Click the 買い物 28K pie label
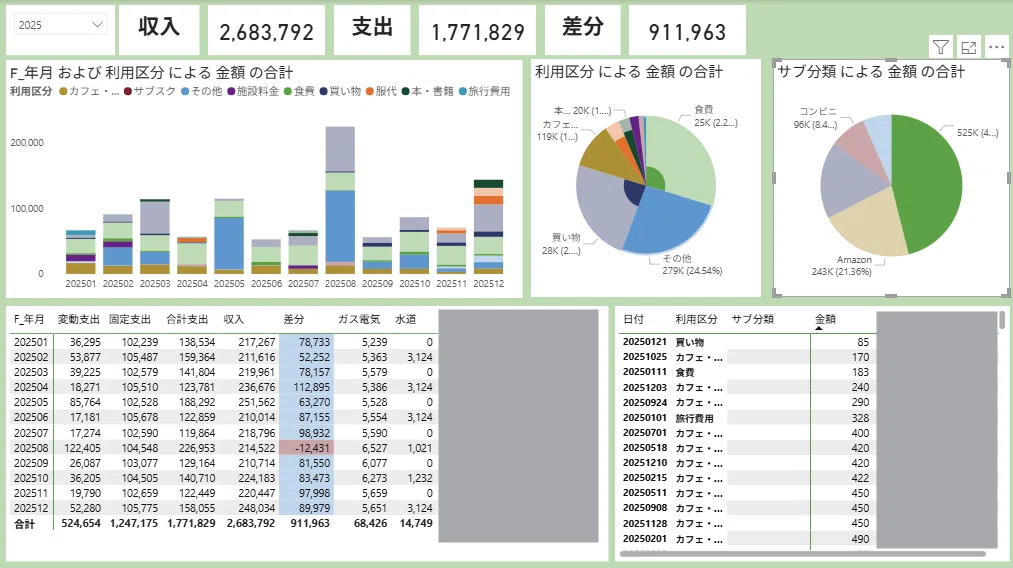The height and width of the screenshot is (568, 1013). [561, 244]
